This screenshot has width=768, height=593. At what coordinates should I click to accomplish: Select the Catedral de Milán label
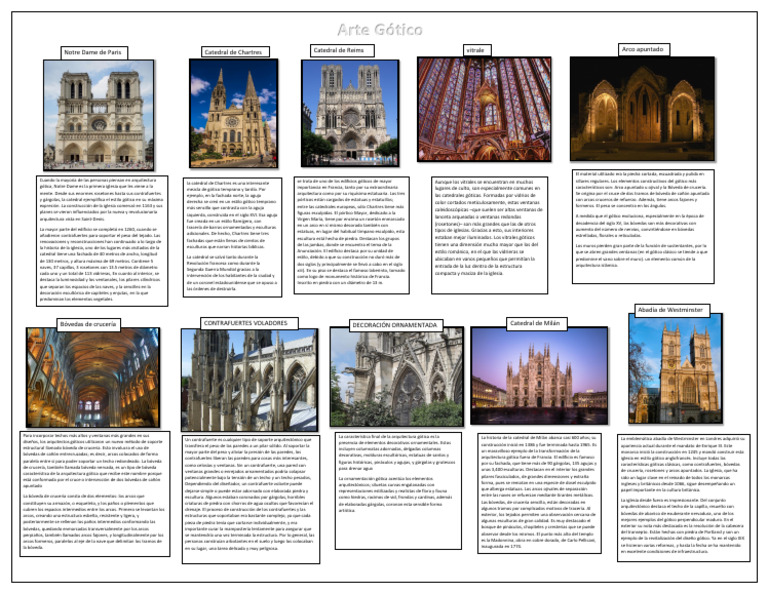pos(536,323)
